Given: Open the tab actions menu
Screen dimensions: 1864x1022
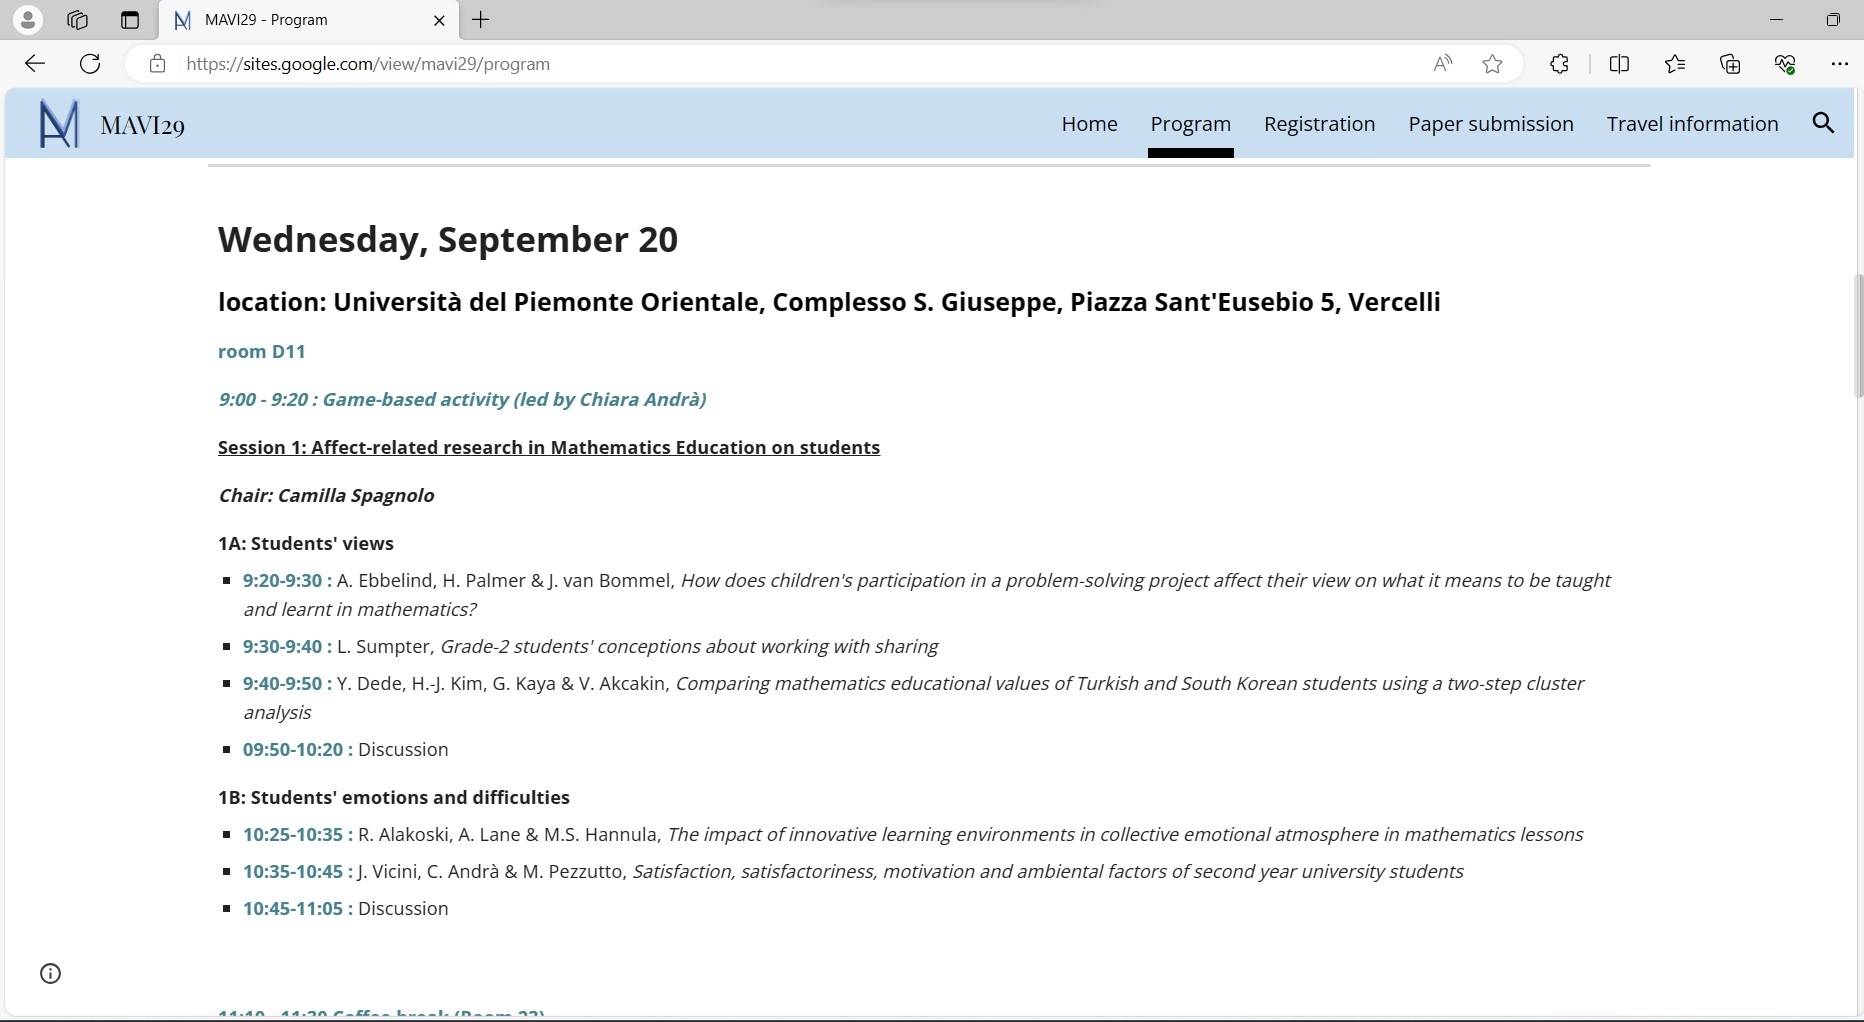Looking at the screenshot, I should click(x=129, y=20).
